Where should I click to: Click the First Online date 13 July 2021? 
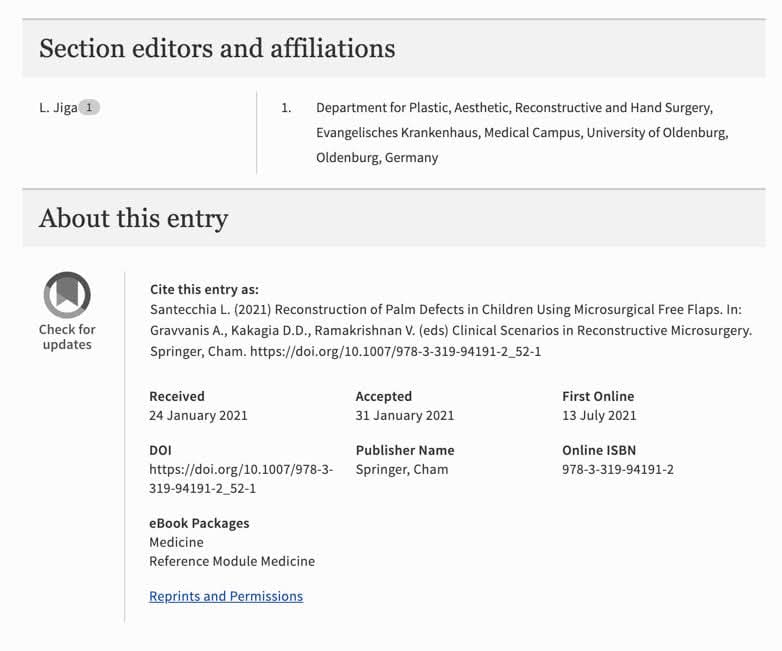tap(599, 415)
